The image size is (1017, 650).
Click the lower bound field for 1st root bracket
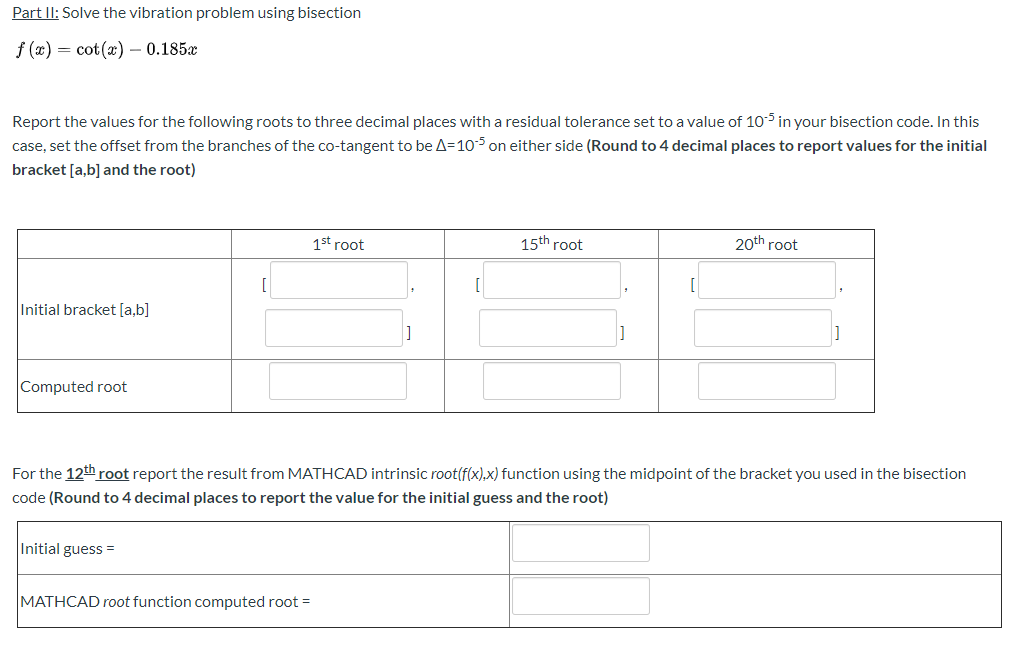pos(337,280)
